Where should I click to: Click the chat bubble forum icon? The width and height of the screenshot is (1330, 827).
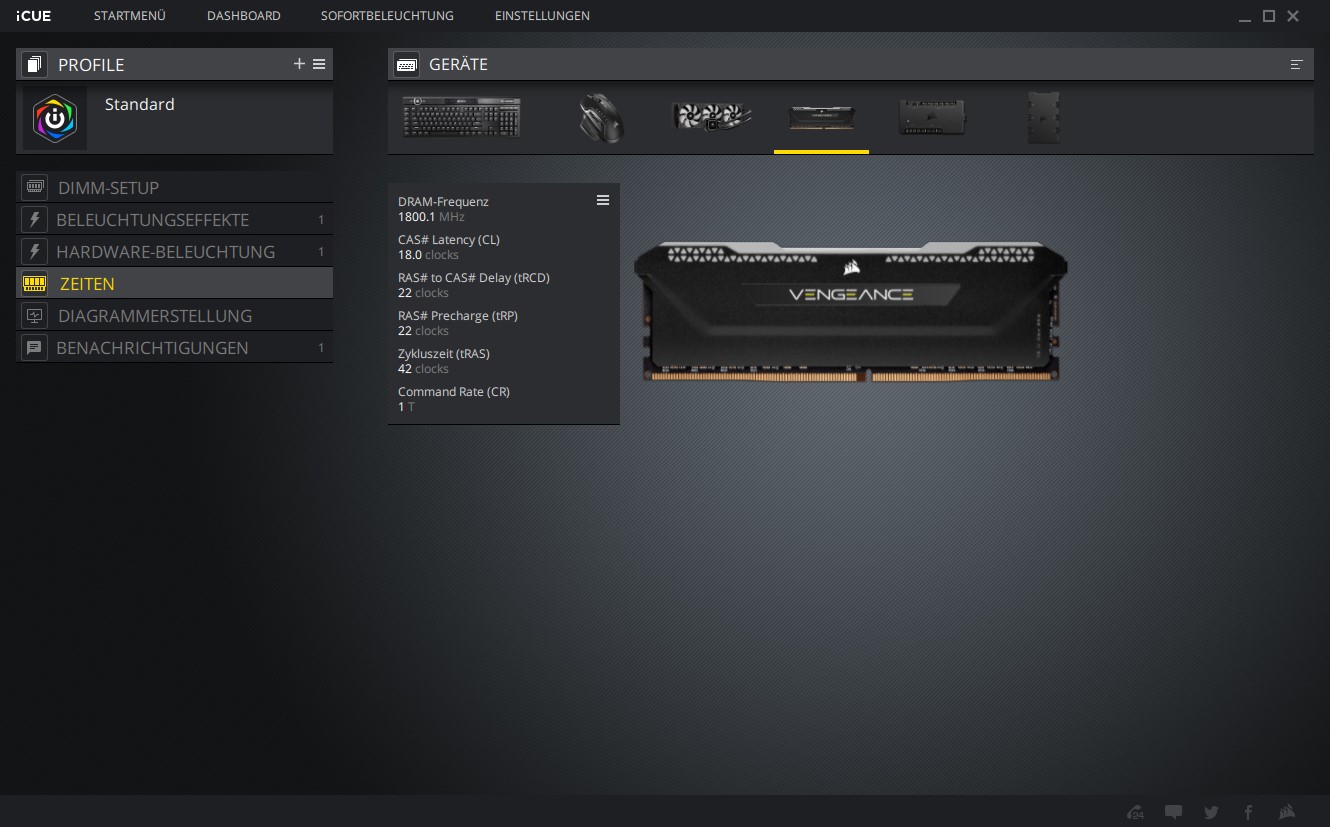click(x=1174, y=812)
